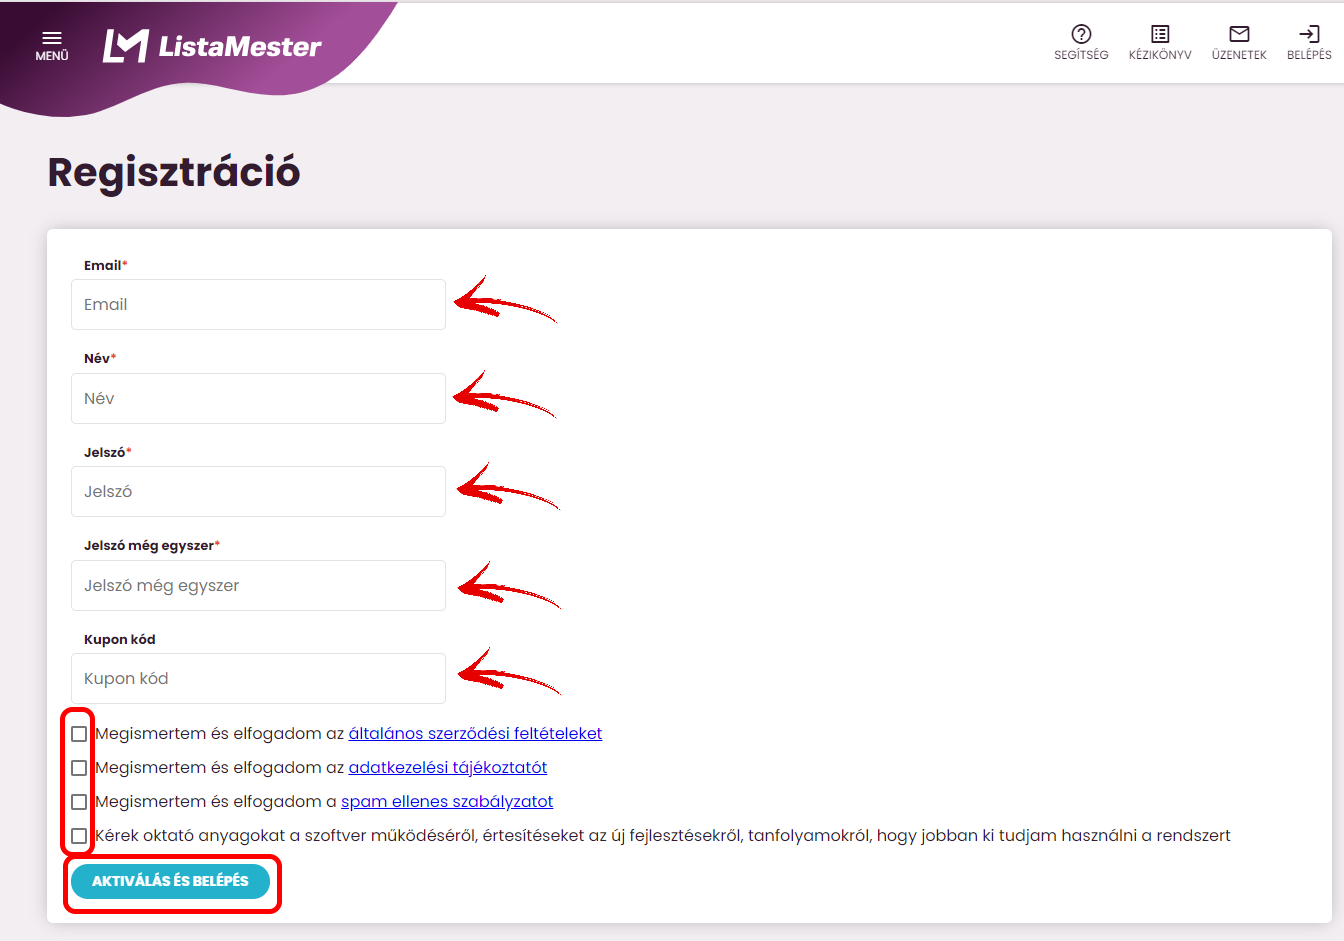The width and height of the screenshot is (1344, 941).
Task: Check the adatkezelési tájékoztató checkbox
Action: click(x=79, y=768)
